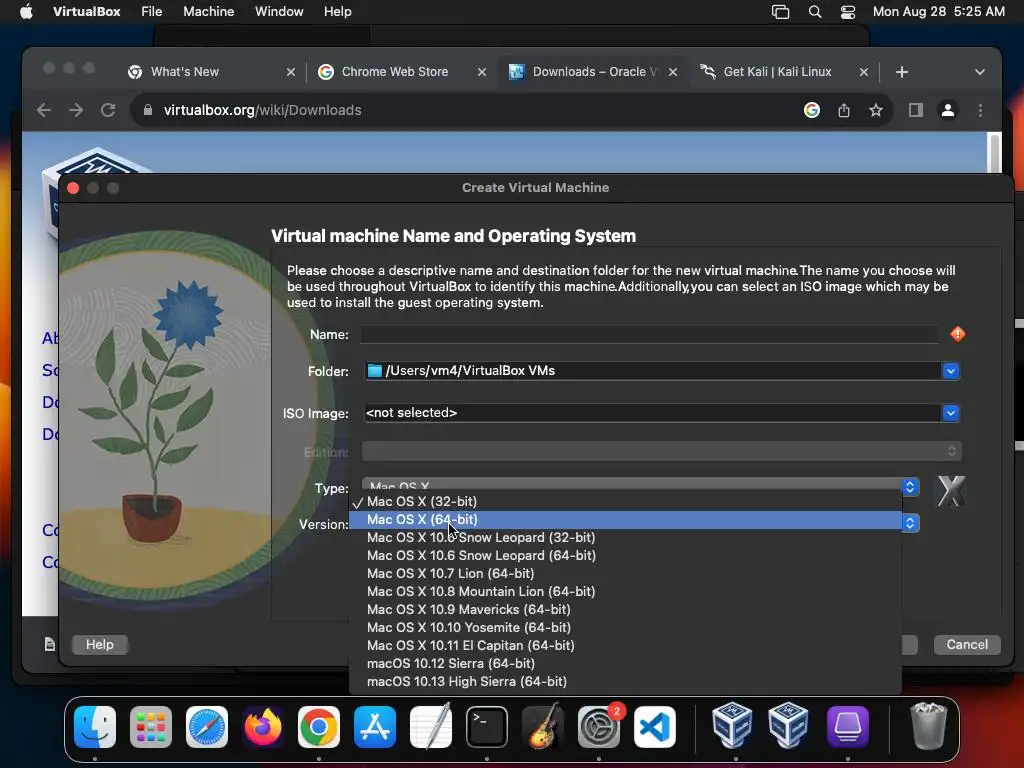Image resolution: width=1024 pixels, height=768 pixels.
Task: Choose macOS 10.12 Sierra (64-bit)
Action: pyautogui.click(x=625, y=664)
